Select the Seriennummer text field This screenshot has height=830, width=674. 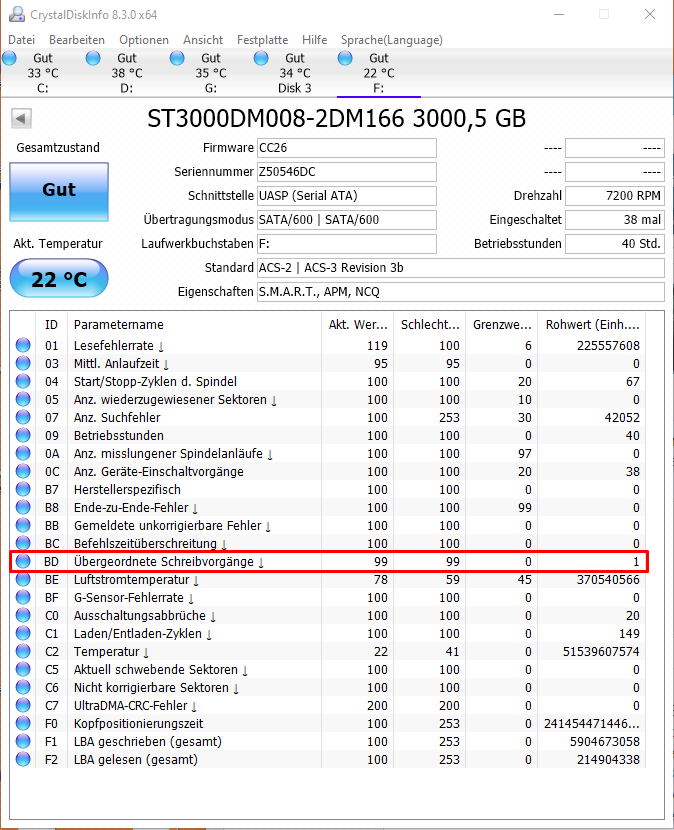click(346, 171)
